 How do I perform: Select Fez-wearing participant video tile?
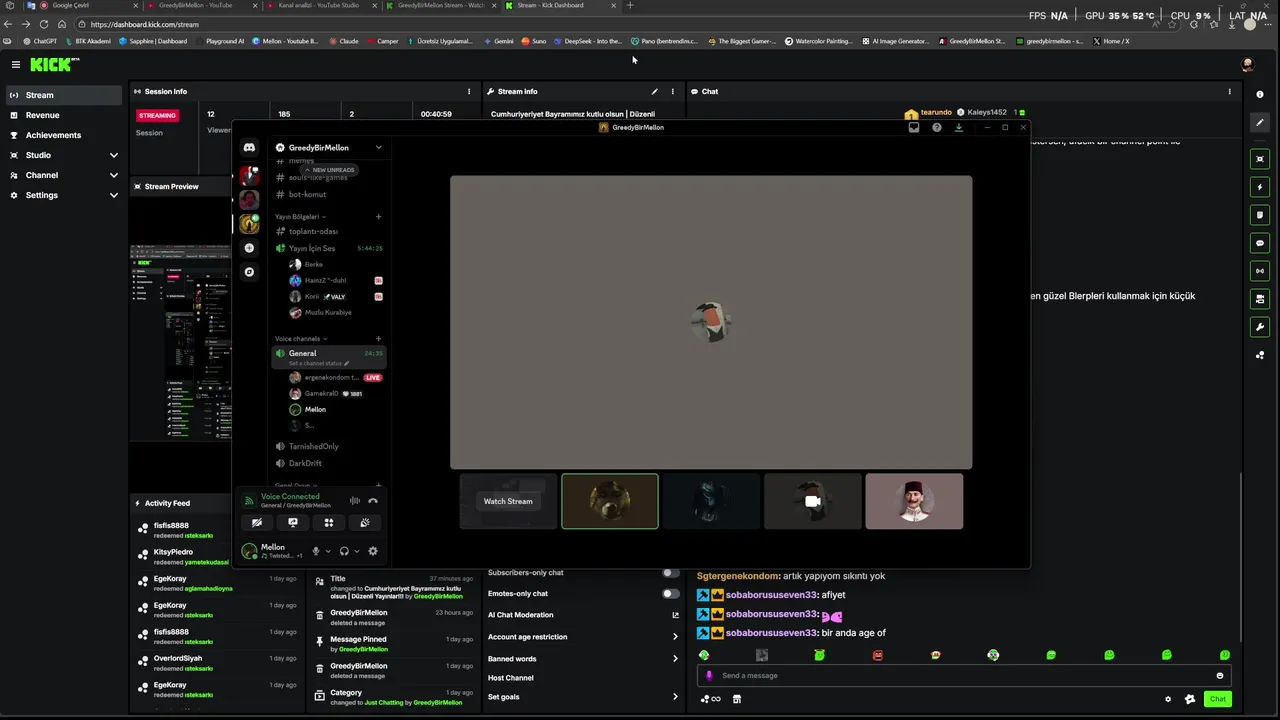click(x=914, y=501)
